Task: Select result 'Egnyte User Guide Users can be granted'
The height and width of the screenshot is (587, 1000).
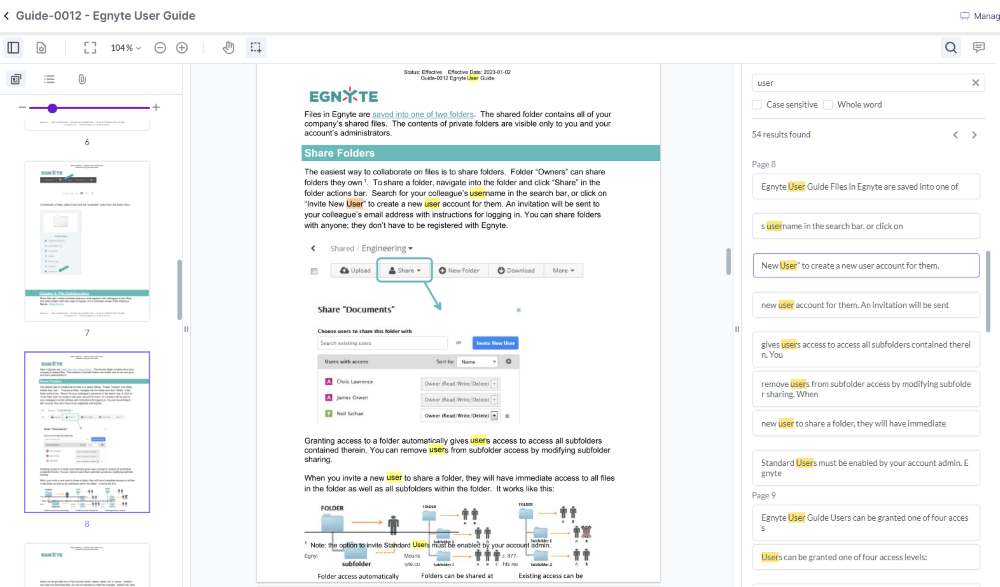Action: (x=866, y=523)
